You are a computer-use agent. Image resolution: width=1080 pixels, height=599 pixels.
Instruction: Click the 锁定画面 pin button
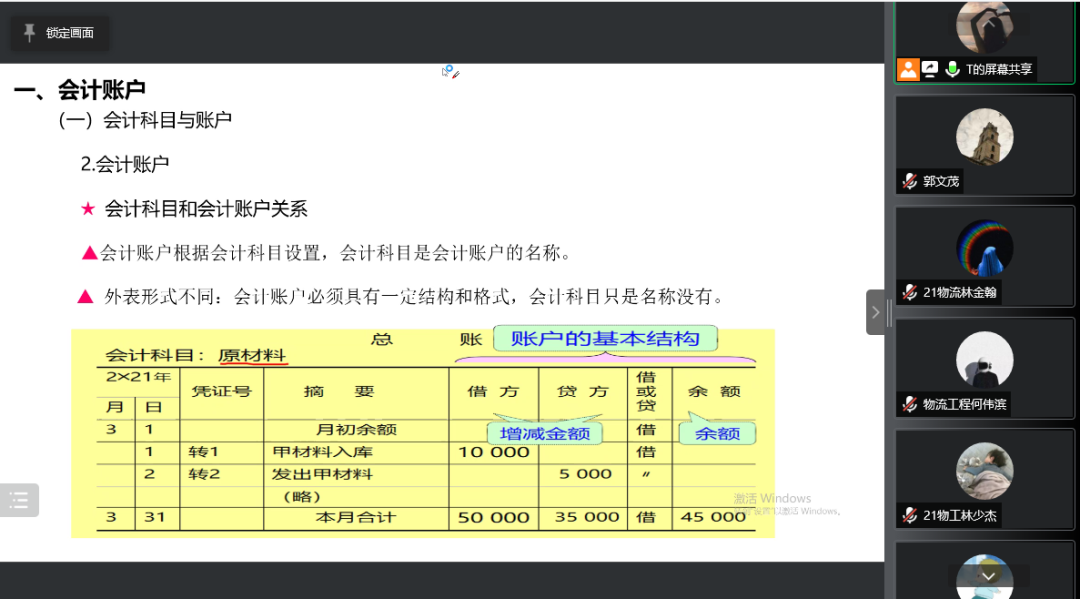pos(58,33)
